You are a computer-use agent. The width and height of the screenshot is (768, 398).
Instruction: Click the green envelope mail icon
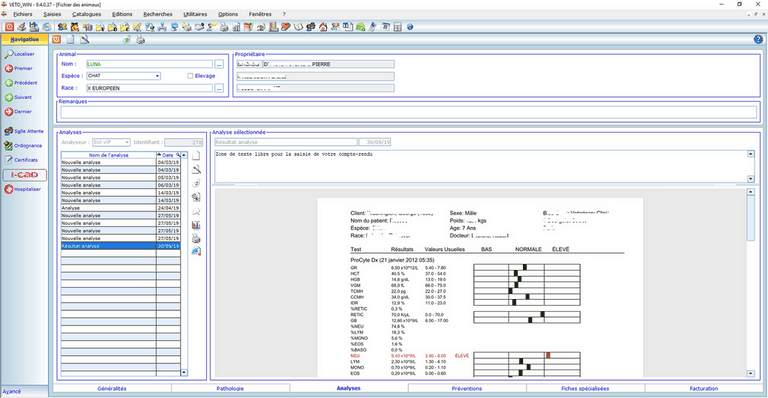click(360, 27)
